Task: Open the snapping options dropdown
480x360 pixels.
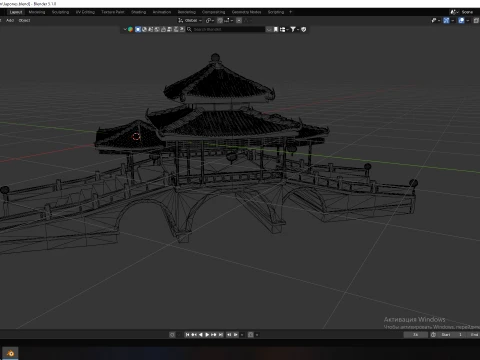Action: coord(229,20)
